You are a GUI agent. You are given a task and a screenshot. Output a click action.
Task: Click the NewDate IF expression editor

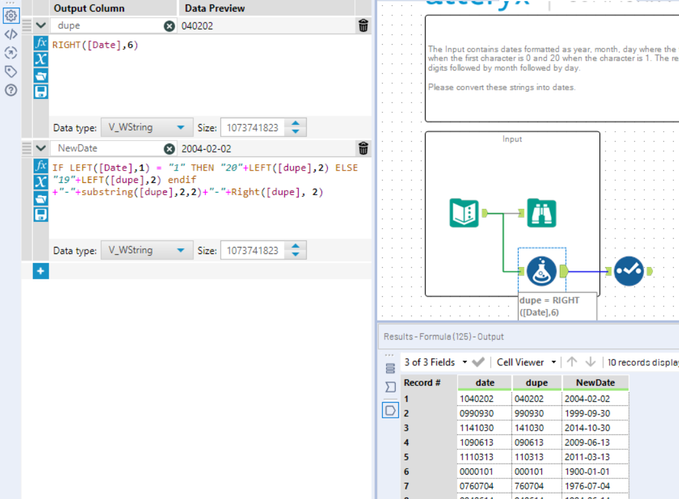coord(210,198)
